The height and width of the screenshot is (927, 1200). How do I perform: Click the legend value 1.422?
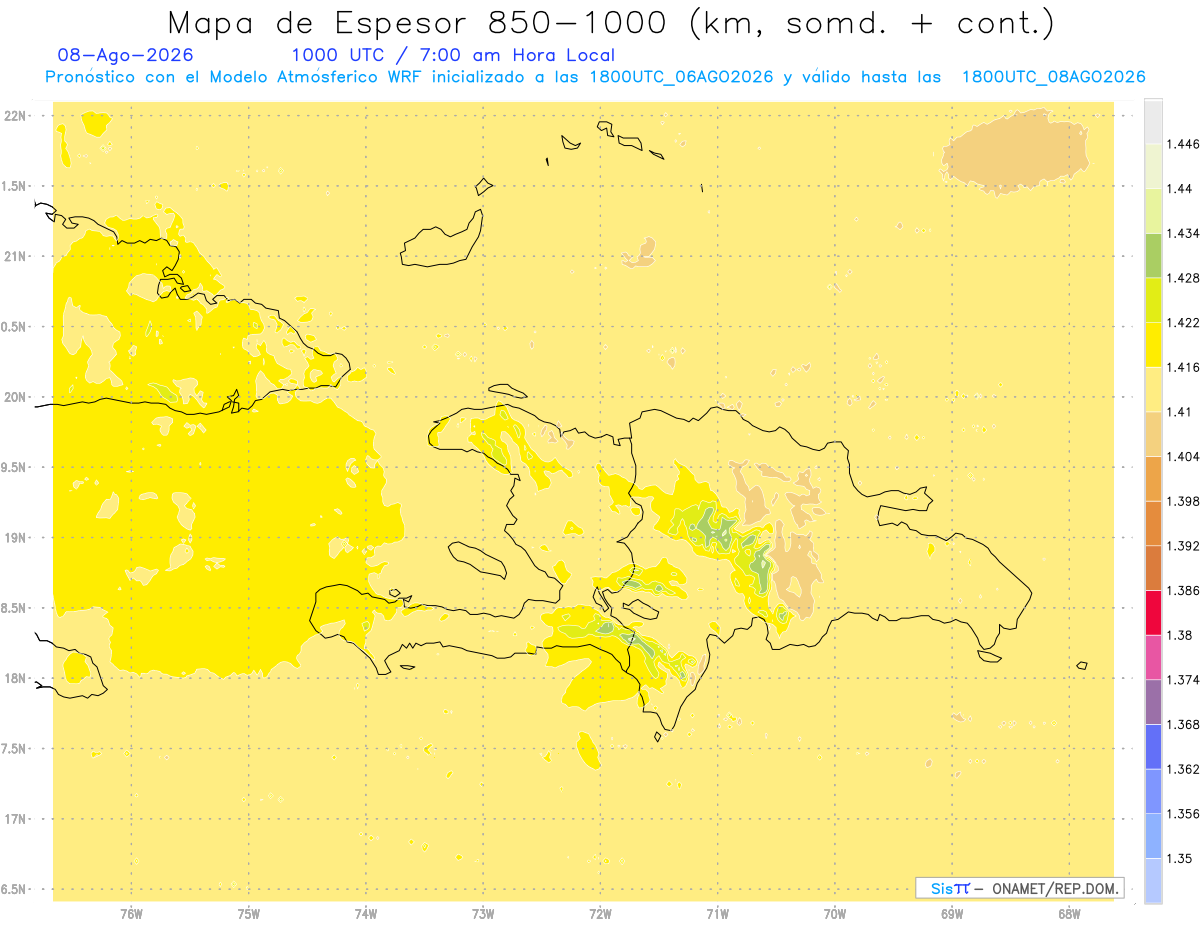[x=1182, y=322]
